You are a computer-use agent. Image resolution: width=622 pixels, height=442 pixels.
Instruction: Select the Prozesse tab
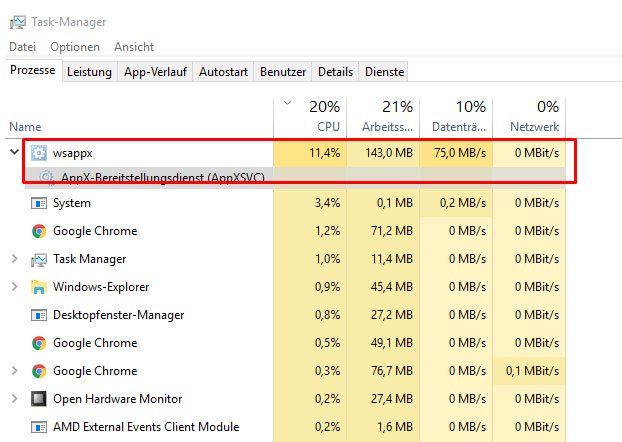pyautogui.click(x=33, y=70)
